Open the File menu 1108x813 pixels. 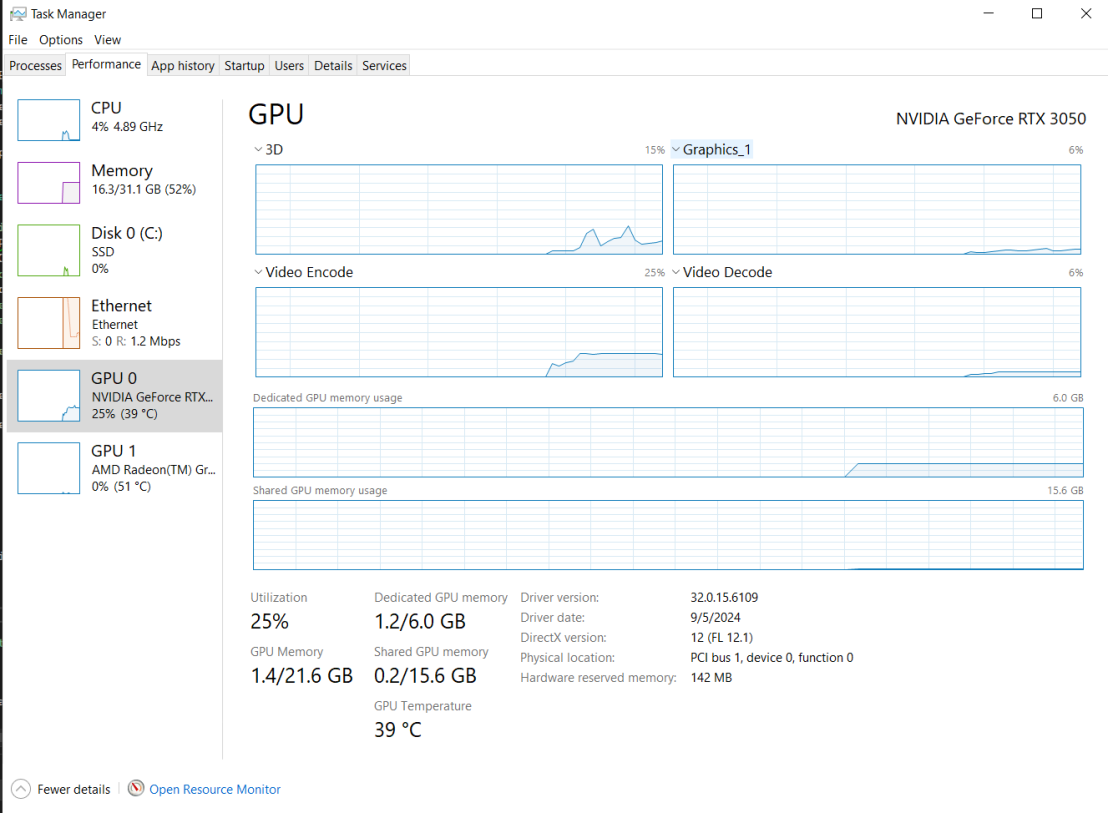pos(18,40)
